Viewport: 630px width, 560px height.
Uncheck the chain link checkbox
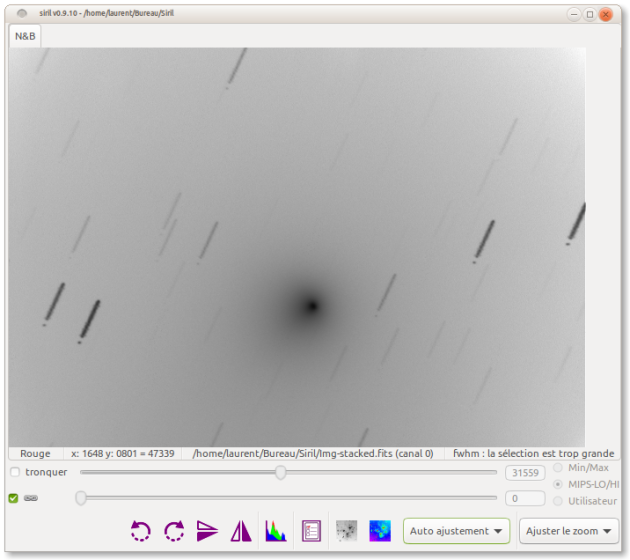click(x=13, y=498)
